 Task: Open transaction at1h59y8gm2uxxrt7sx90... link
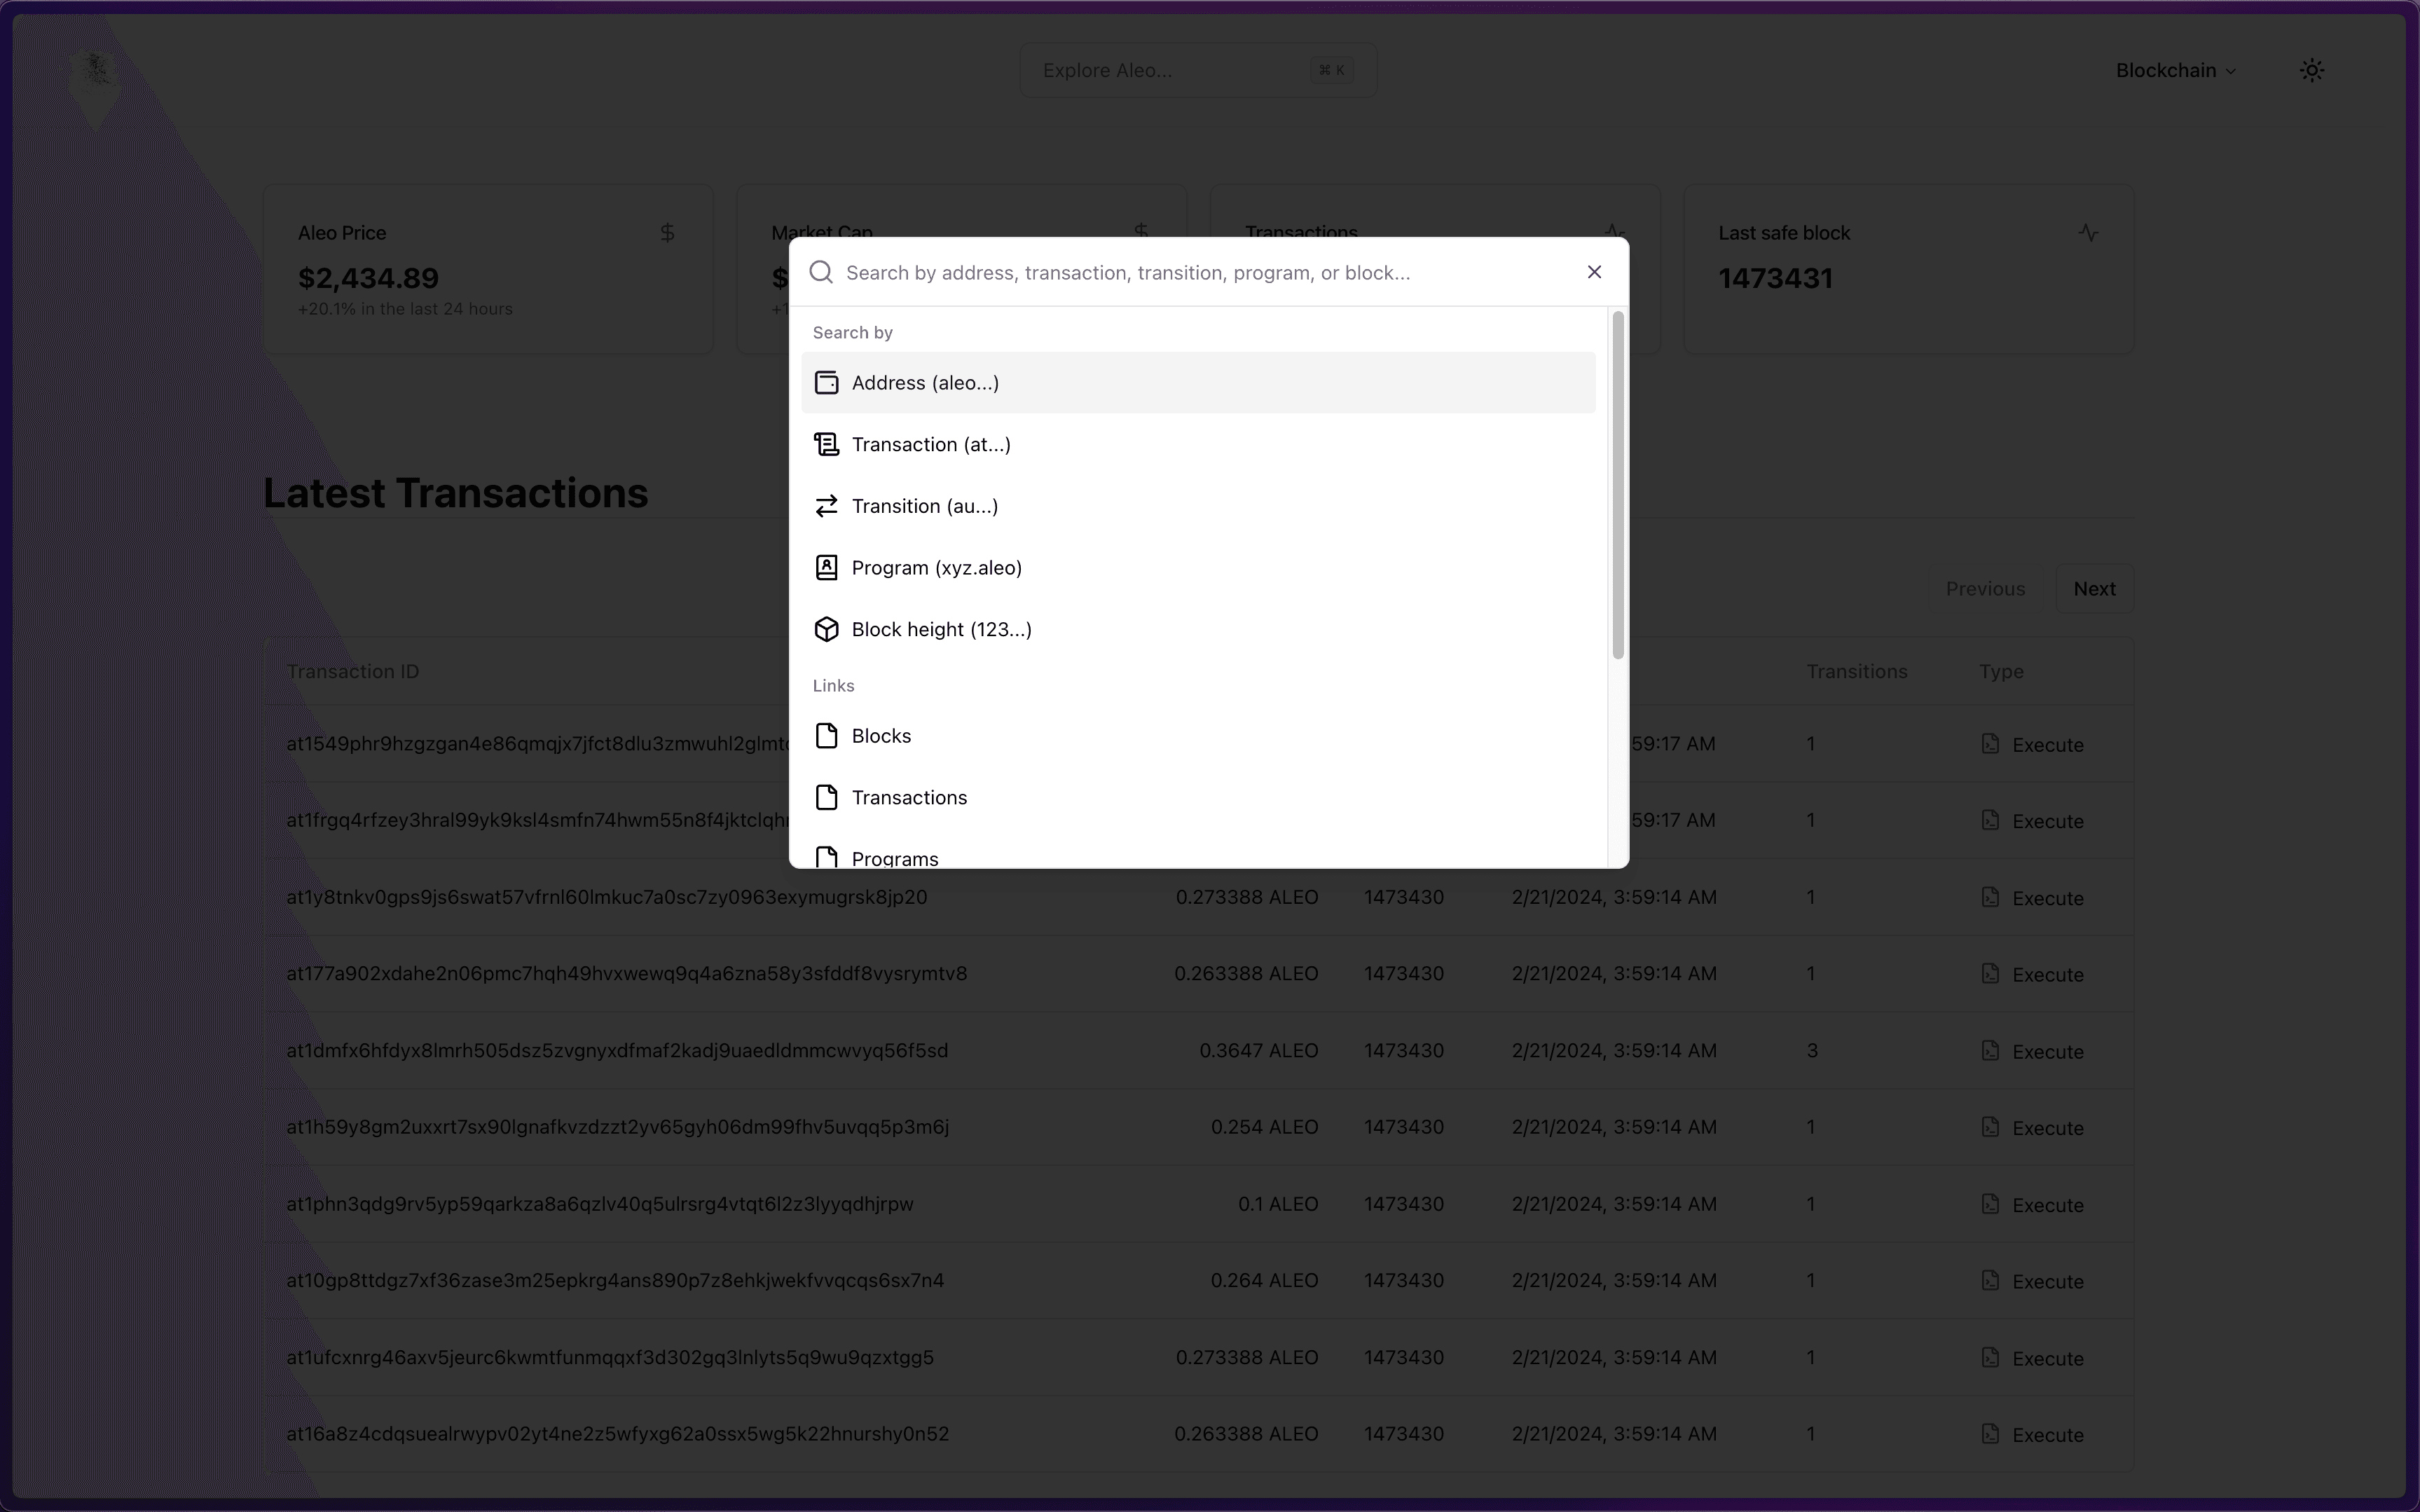[x=618, y=1127]
